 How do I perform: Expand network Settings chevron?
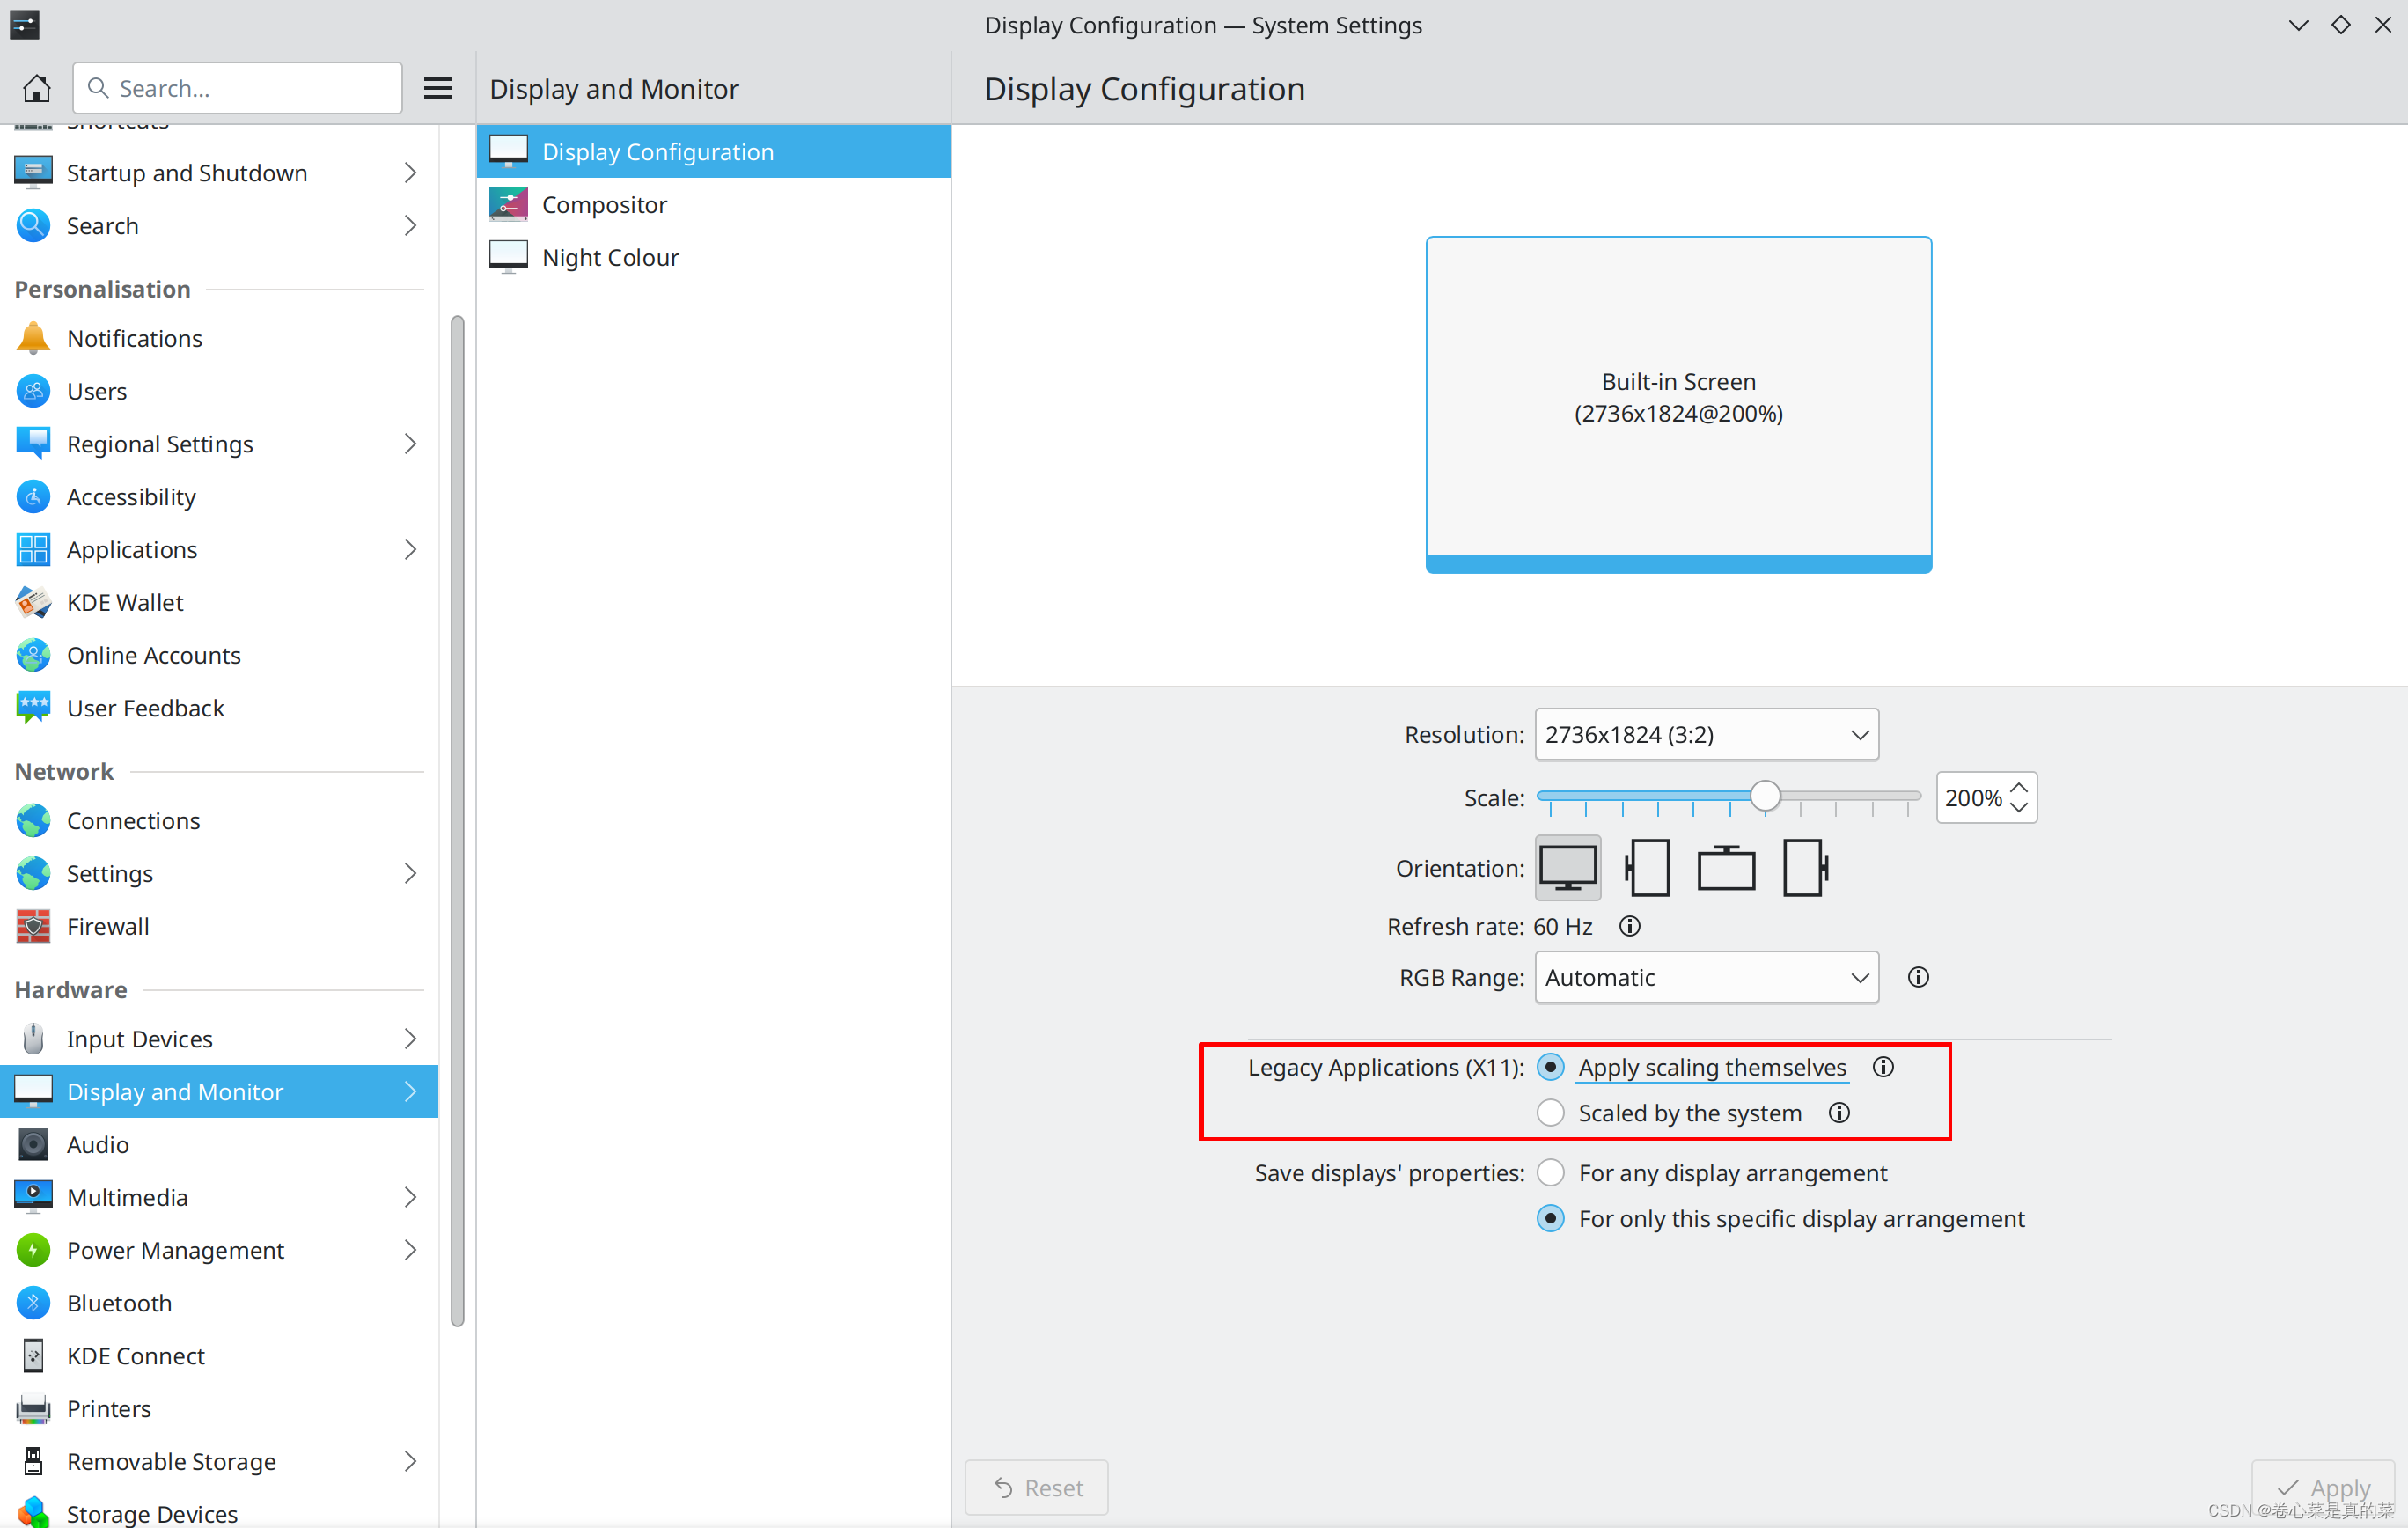point(410,874)
